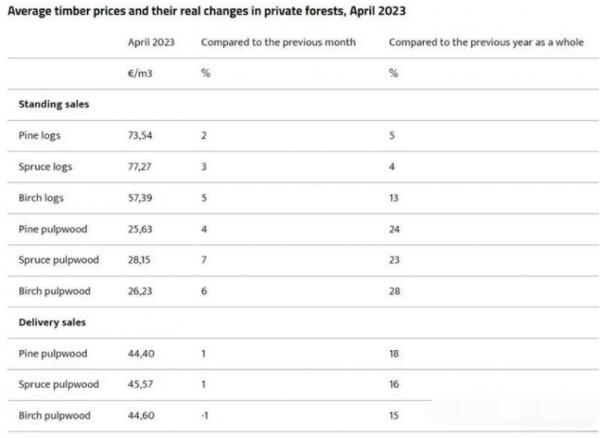Click the yearly change value 28
Viewport: 607px width, 438px height.
(394, 291)
